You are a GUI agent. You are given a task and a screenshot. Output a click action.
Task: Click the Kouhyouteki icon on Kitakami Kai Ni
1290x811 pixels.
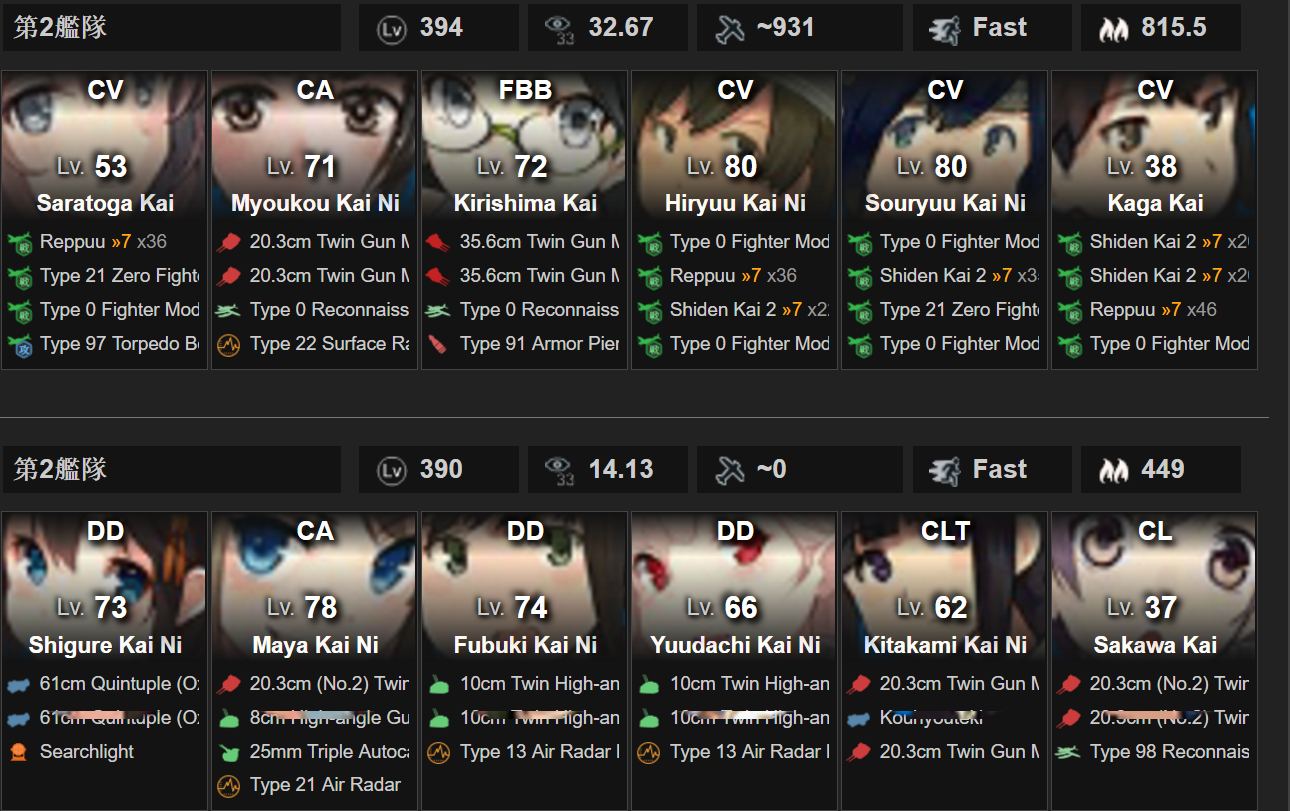[x=859, y=718]
